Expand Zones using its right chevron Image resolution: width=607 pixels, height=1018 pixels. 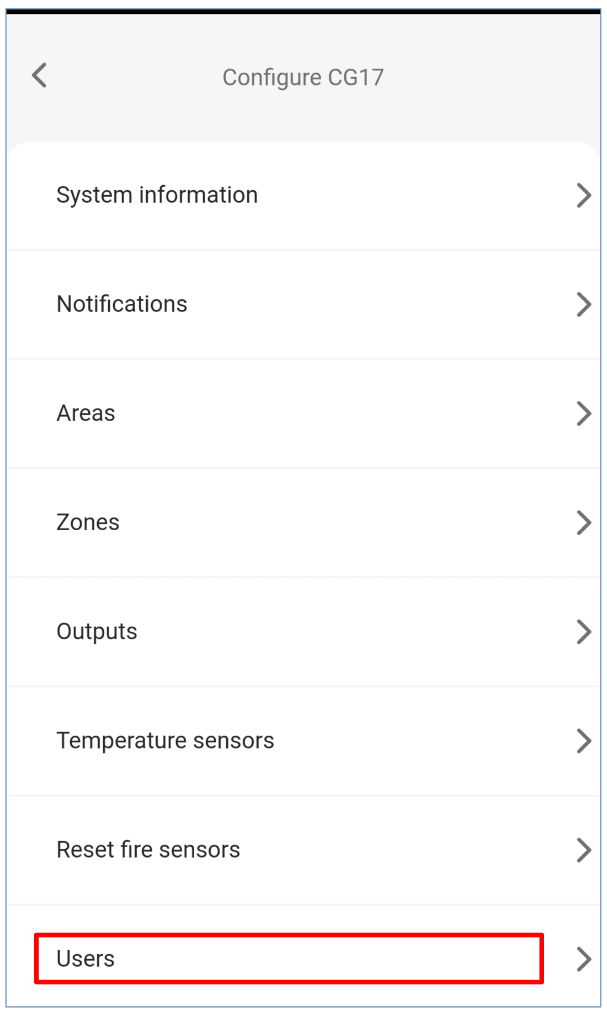pyautogui.click(x=584, y=523)
